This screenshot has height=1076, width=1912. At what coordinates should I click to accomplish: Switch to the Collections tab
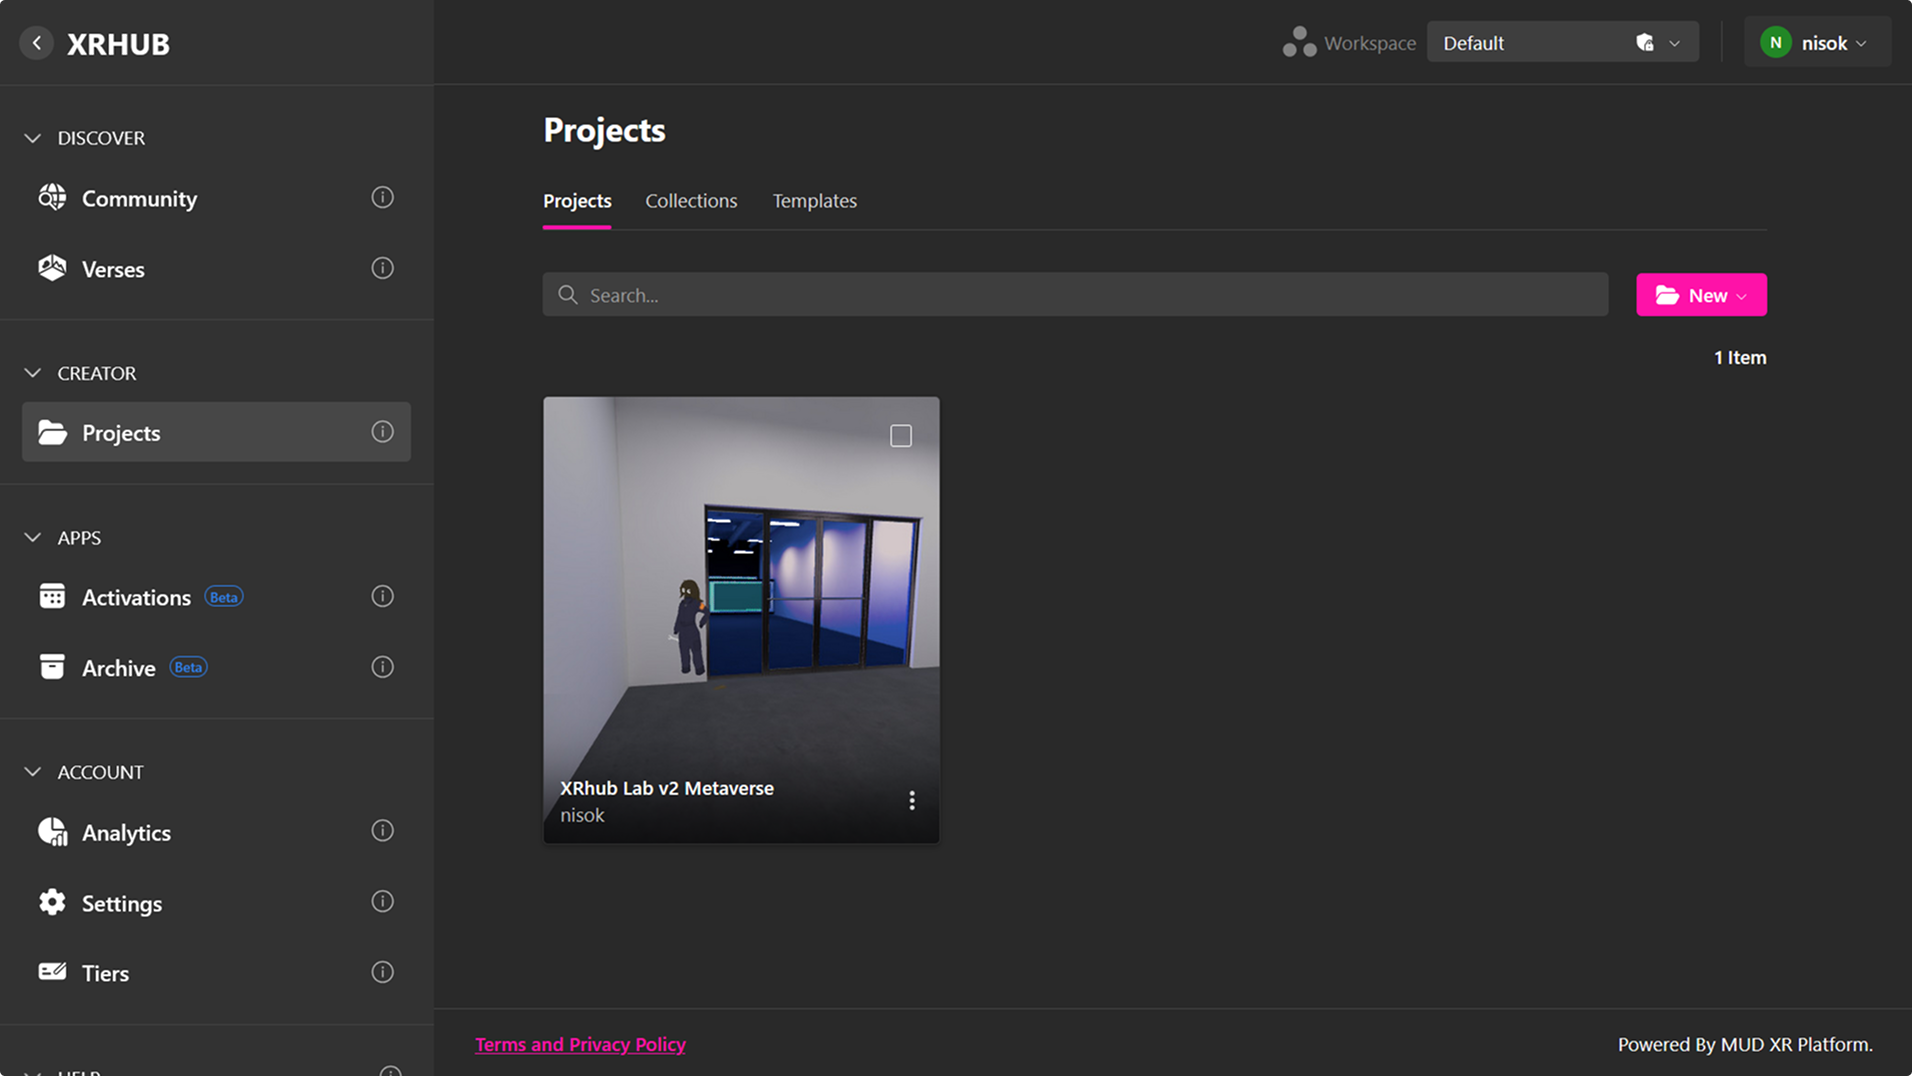point(690,201)
